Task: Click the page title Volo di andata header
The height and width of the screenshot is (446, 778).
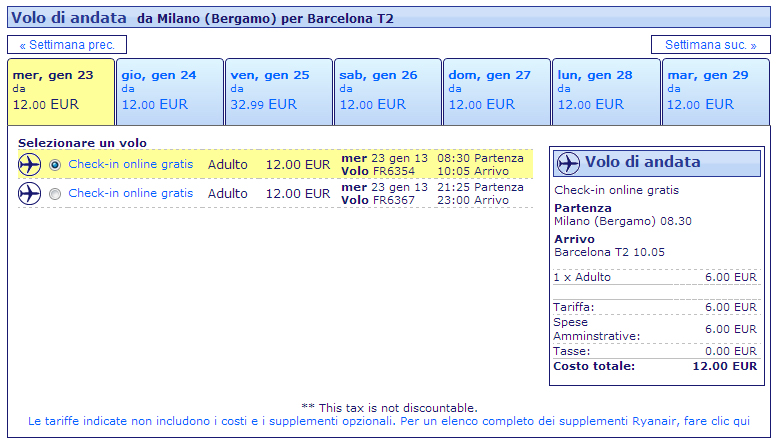Action: (x=69, y=18)
